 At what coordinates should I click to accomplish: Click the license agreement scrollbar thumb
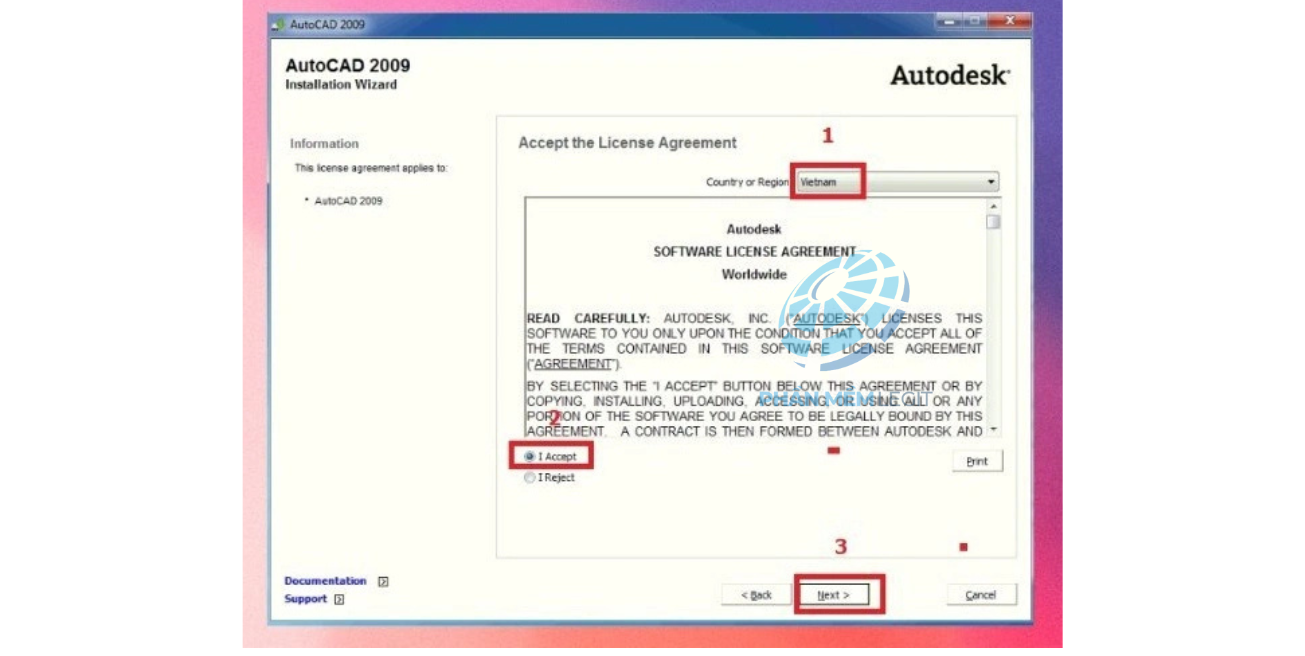coord(993,221)
